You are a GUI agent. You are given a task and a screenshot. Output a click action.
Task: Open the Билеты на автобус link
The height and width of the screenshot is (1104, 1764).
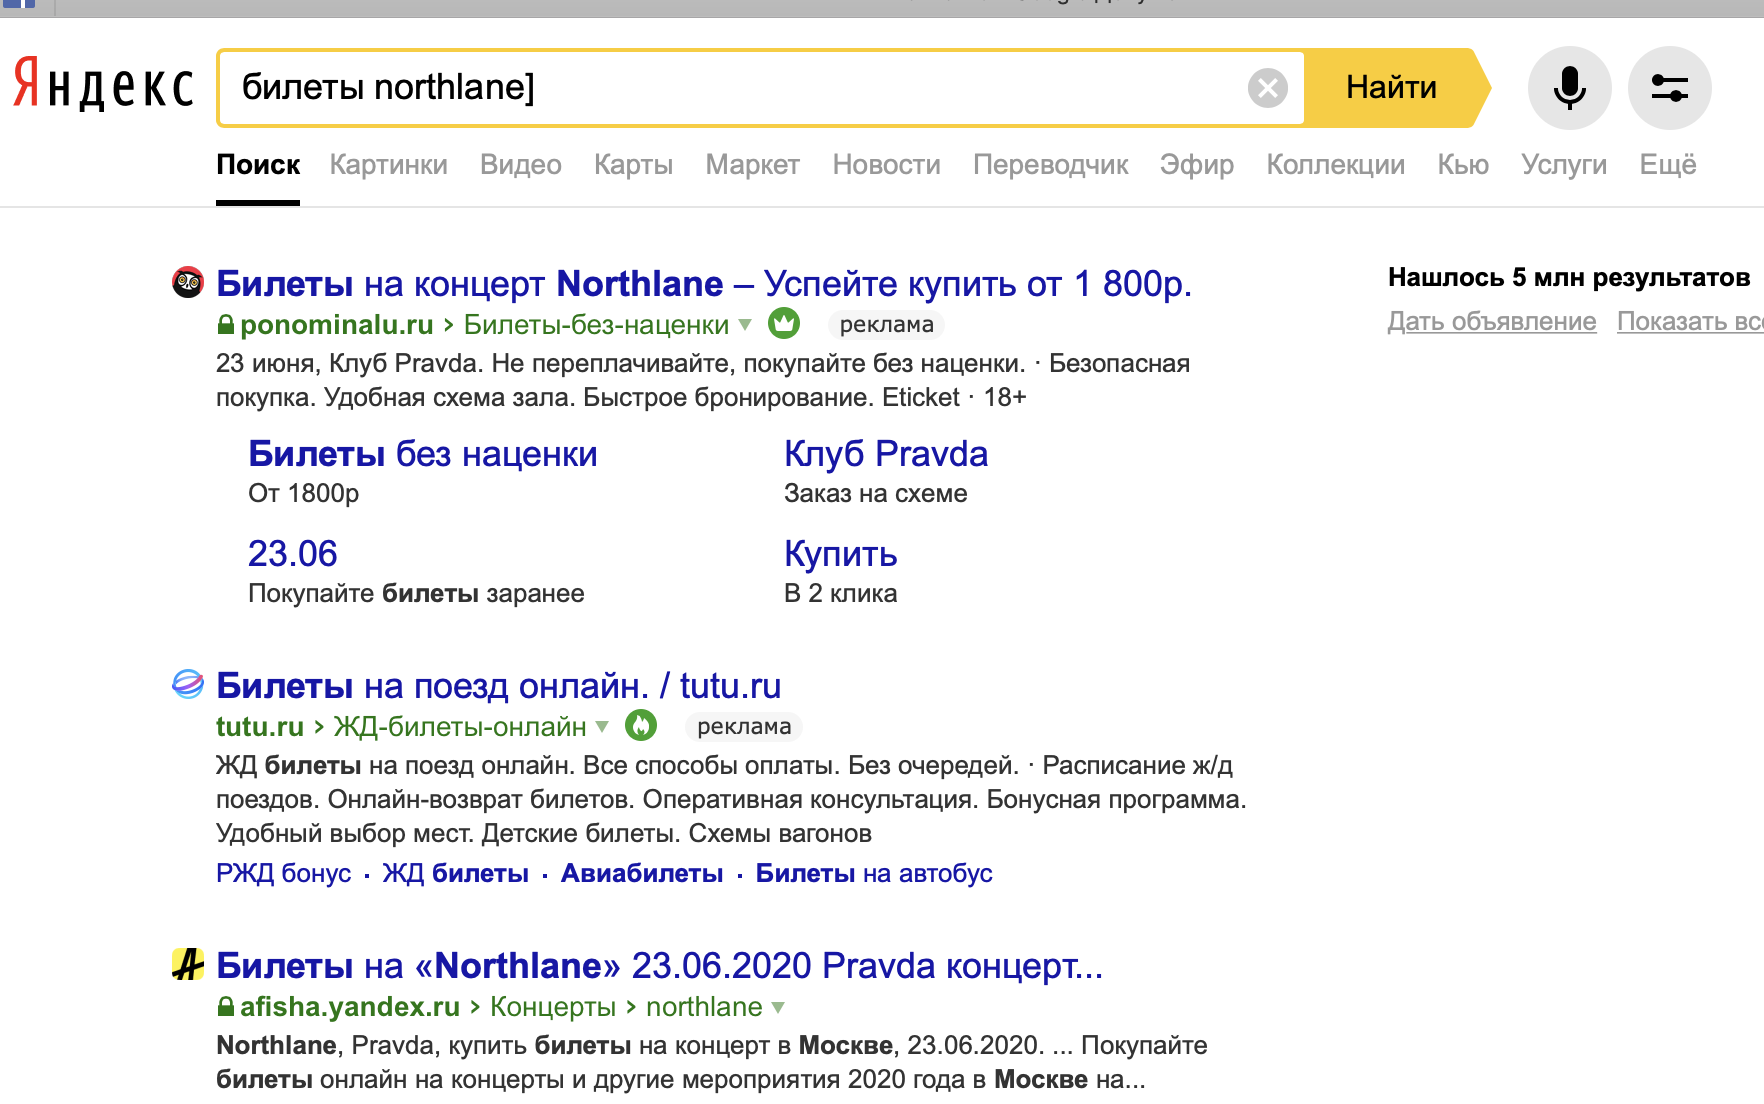pos(874,873)
